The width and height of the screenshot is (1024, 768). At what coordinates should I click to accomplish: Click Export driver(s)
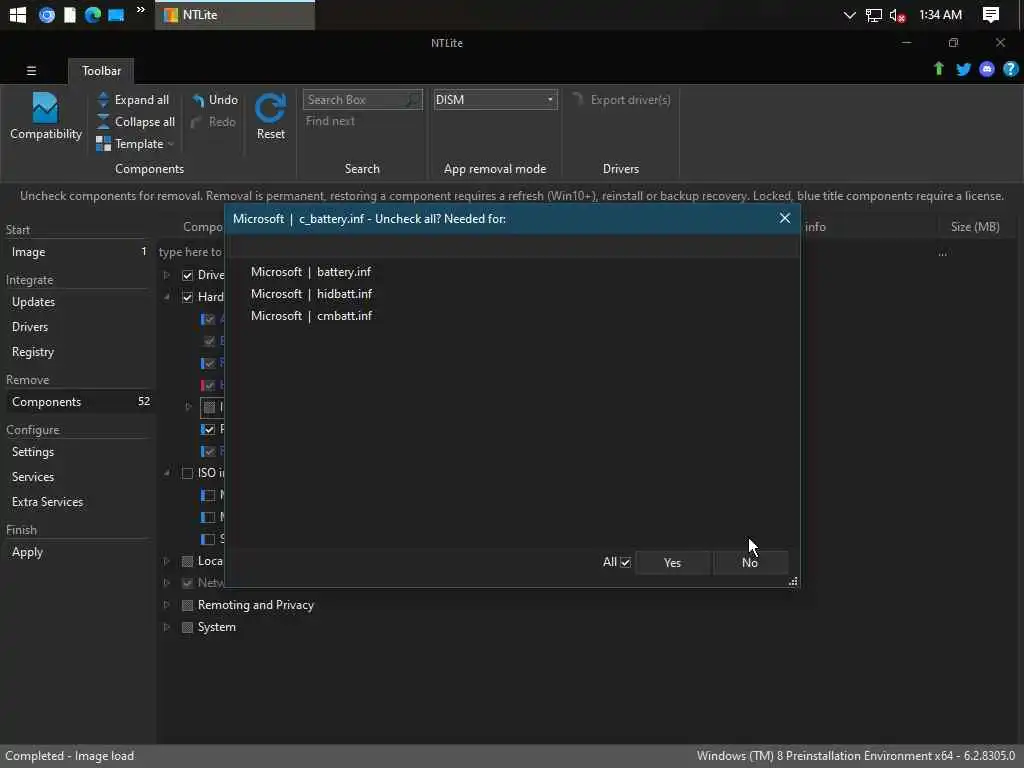point(622,100)
